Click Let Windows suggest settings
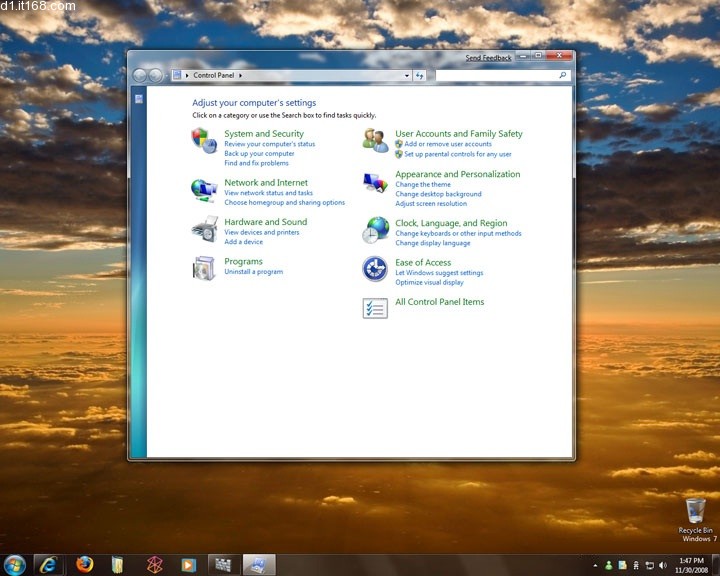Screen dimensions: 720x576 pyautogui.click(x=439, y=273)
